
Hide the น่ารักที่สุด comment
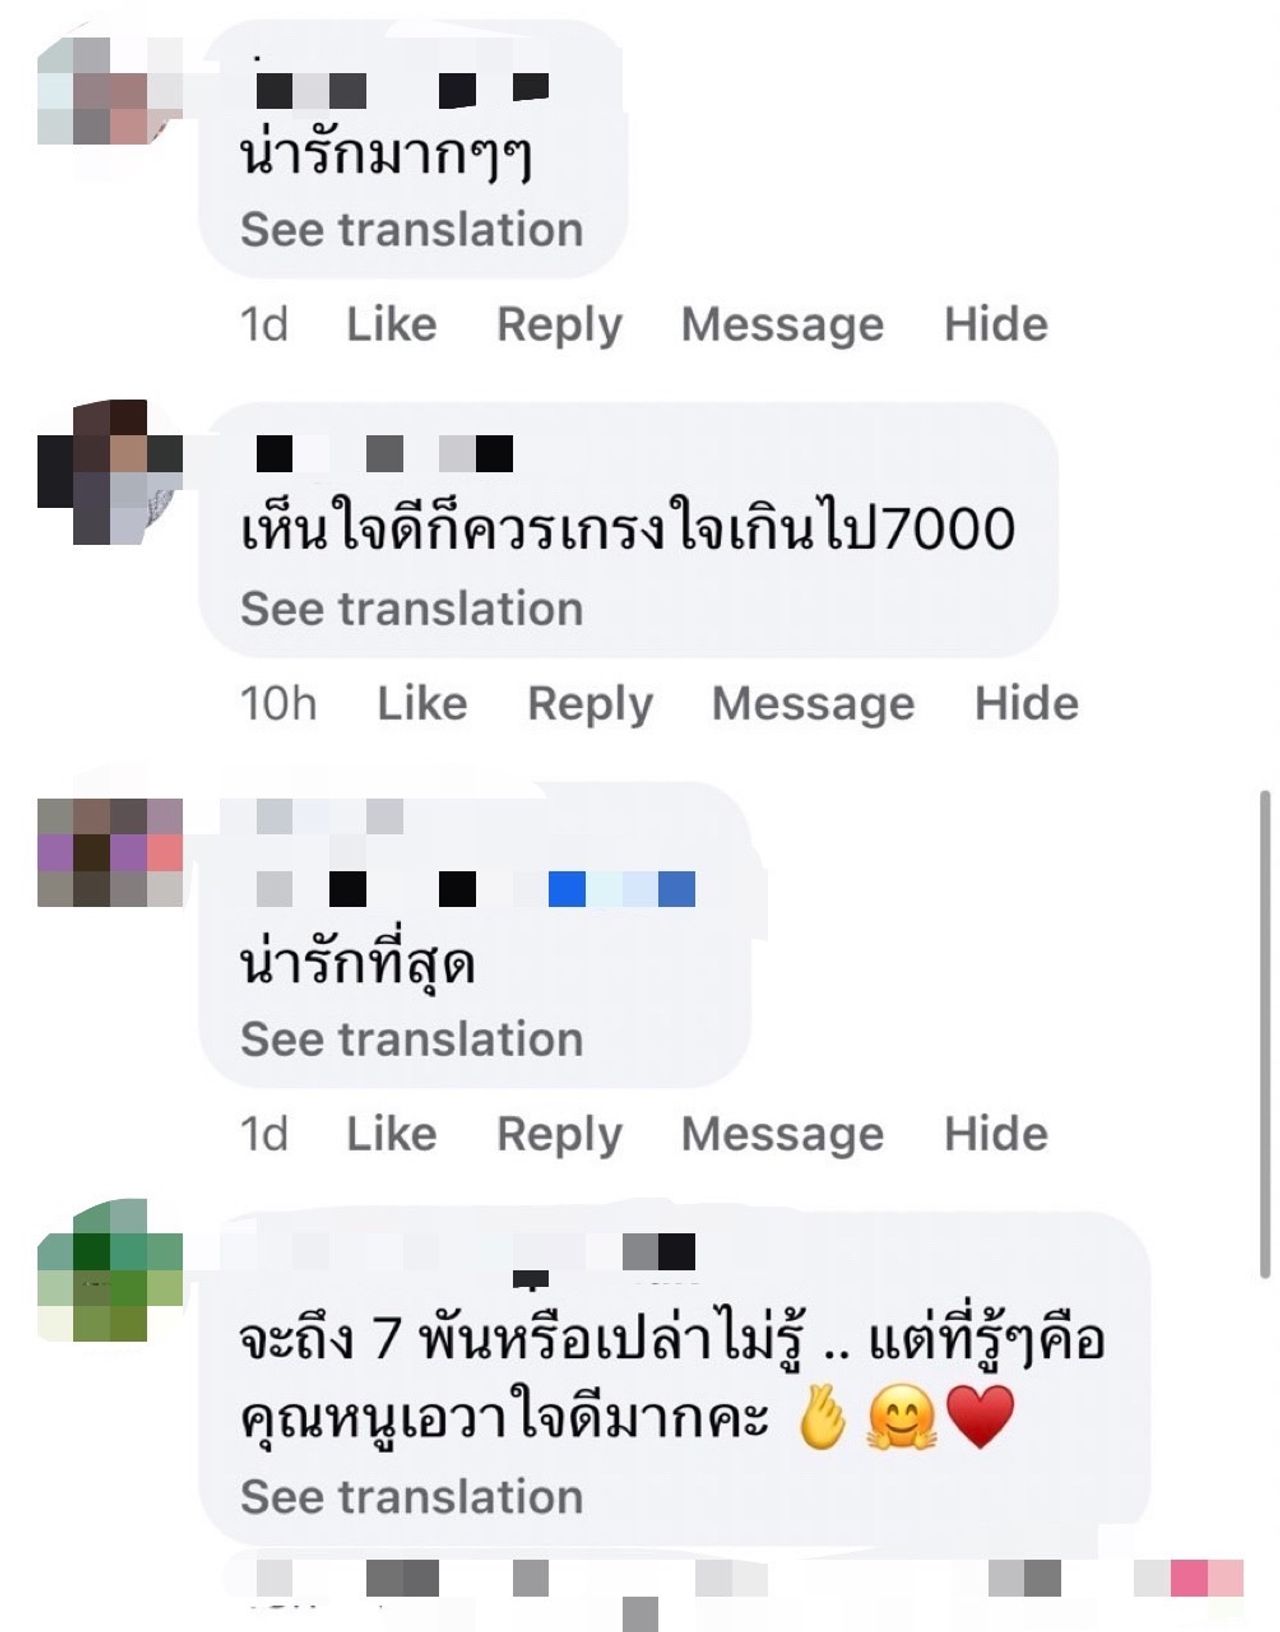pyautogui.click(x=996, y=1134)
